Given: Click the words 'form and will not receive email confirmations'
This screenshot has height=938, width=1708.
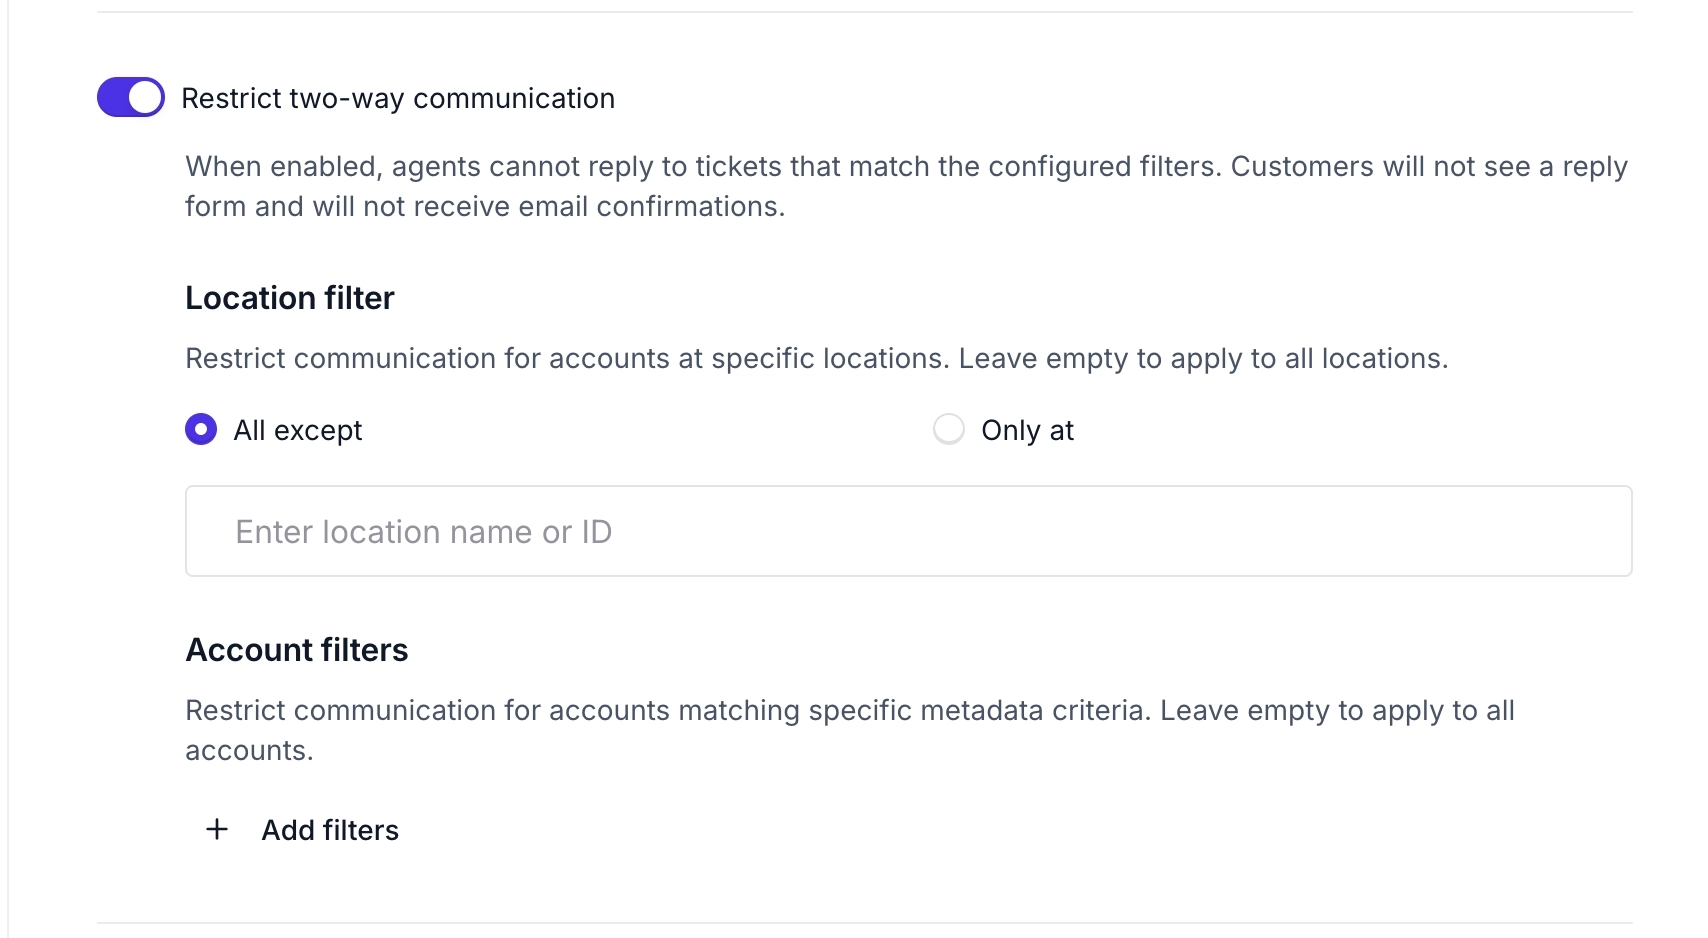Looking at the screenshot, I should point(485,207).
